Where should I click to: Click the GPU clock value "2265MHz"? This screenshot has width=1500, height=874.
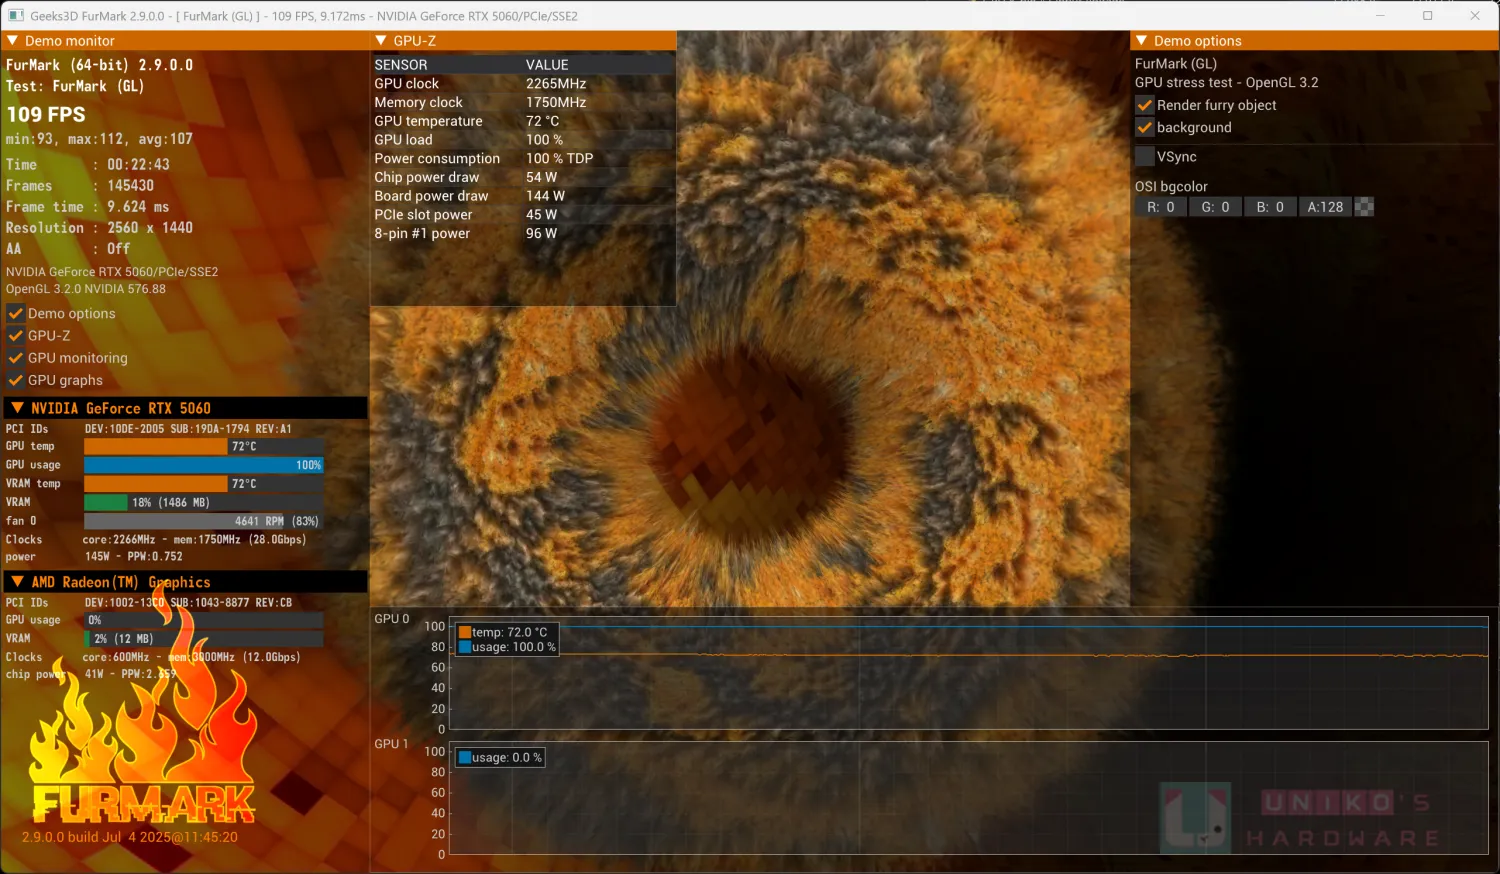click(556, 84)
